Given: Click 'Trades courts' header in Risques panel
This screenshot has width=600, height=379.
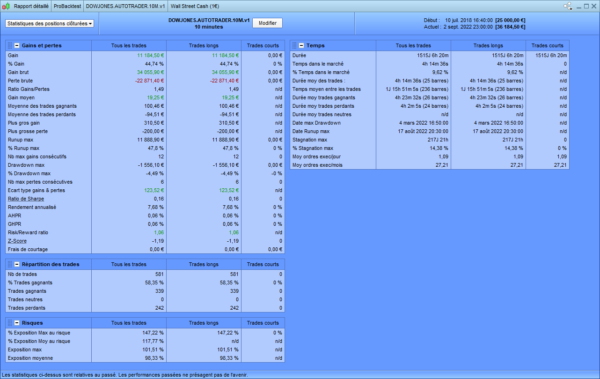Looking at the screenshot, I should coord(263,323).
